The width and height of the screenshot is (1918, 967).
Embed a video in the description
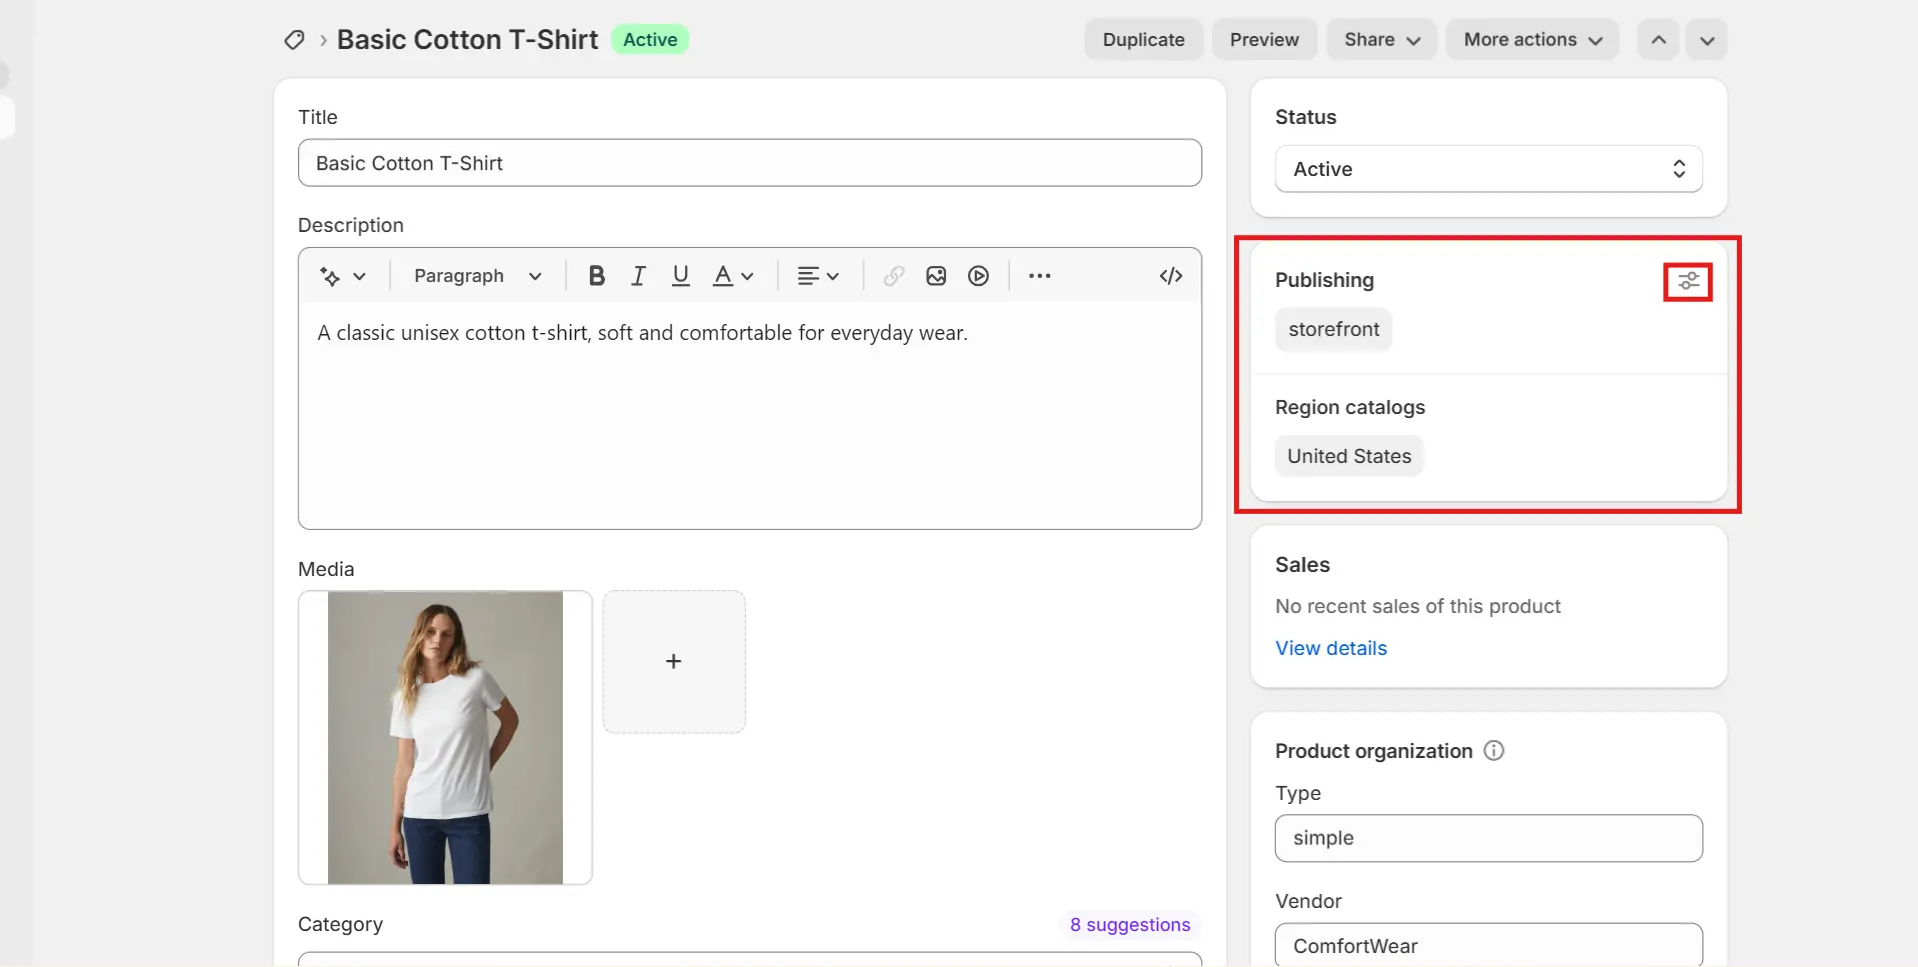coord(978,276)
